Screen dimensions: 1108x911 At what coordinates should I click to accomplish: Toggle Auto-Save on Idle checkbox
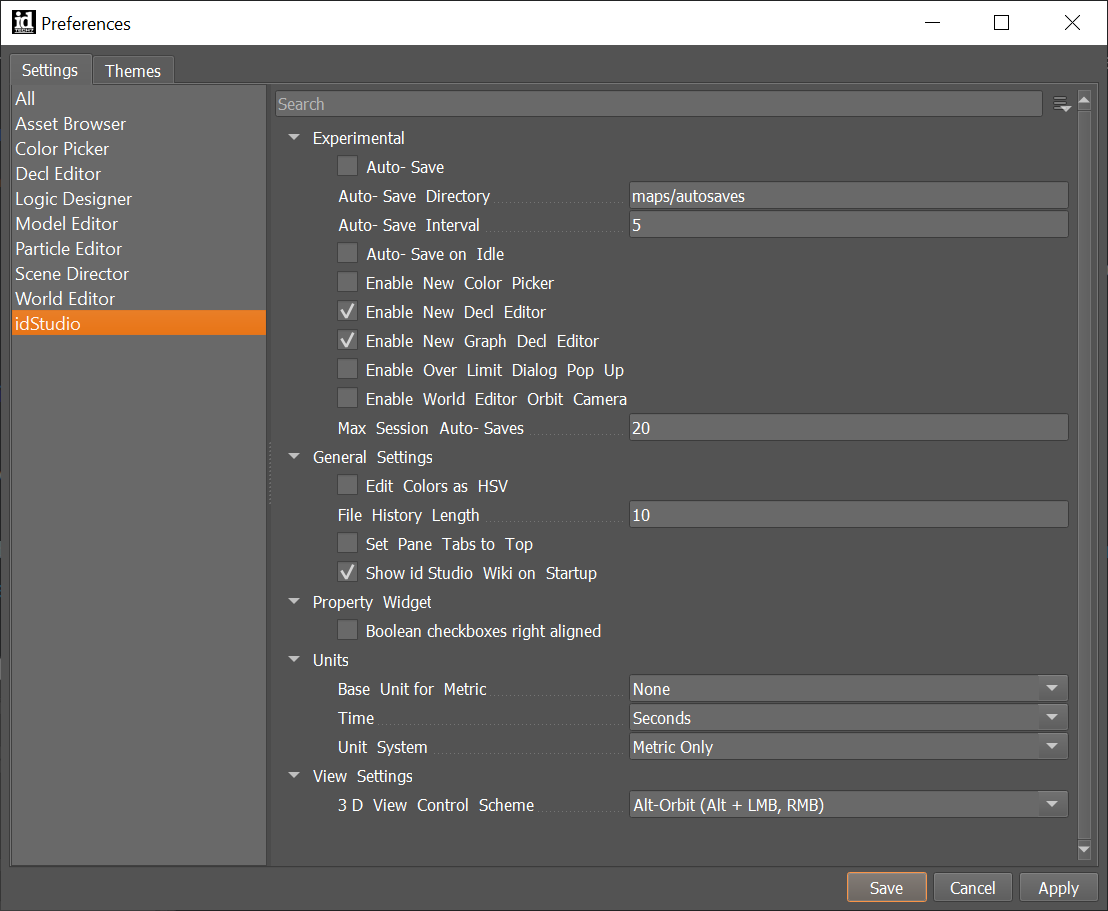tap(347, 253)
